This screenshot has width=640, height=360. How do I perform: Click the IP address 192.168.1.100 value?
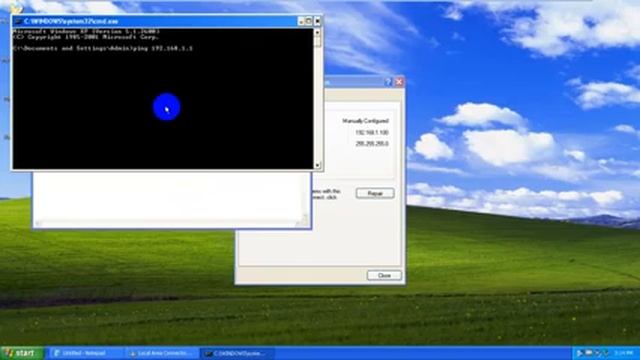click(371, 133)
